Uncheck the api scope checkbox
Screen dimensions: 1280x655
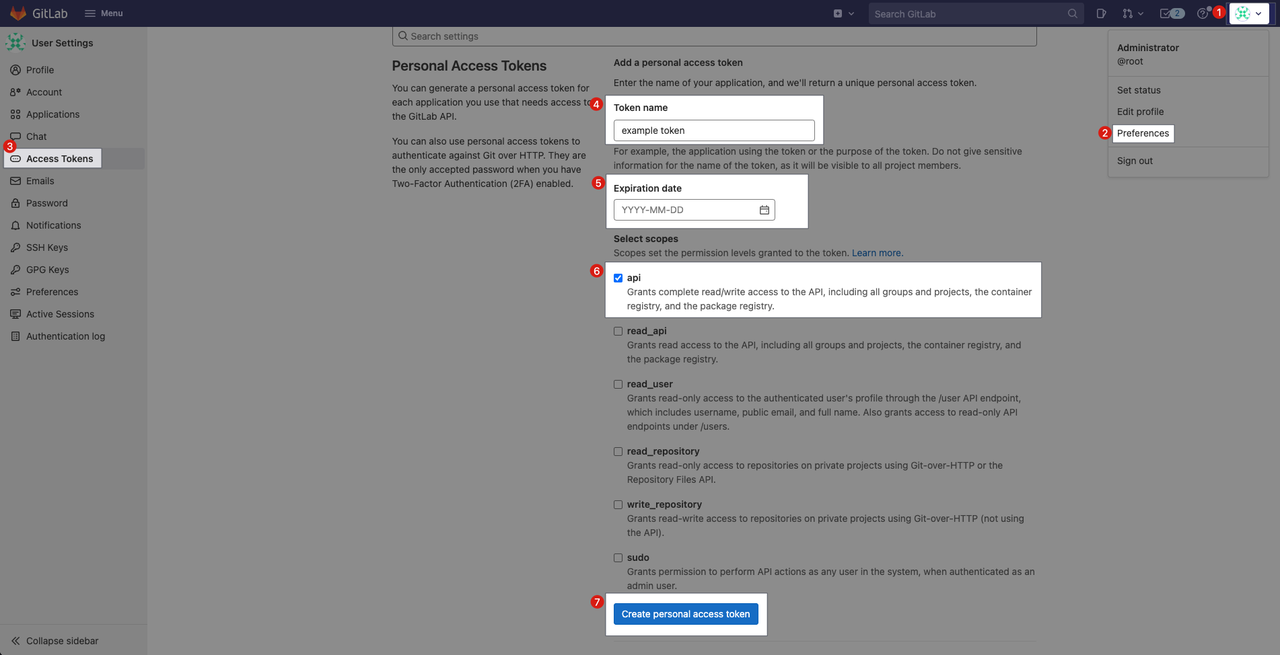coord(618,278)
